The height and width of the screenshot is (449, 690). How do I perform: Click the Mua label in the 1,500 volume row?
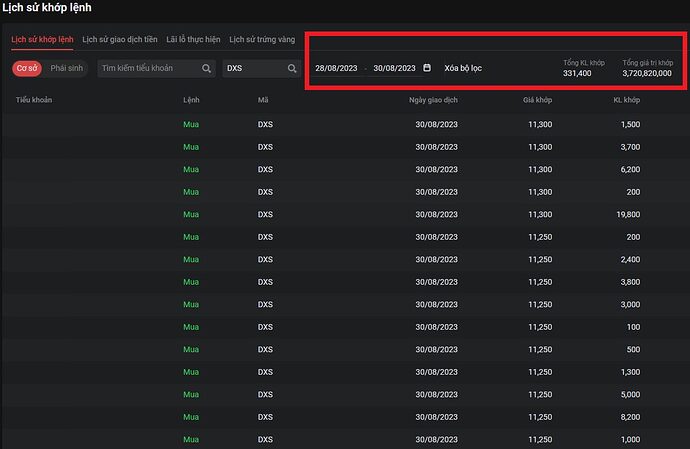coord(191,124)
